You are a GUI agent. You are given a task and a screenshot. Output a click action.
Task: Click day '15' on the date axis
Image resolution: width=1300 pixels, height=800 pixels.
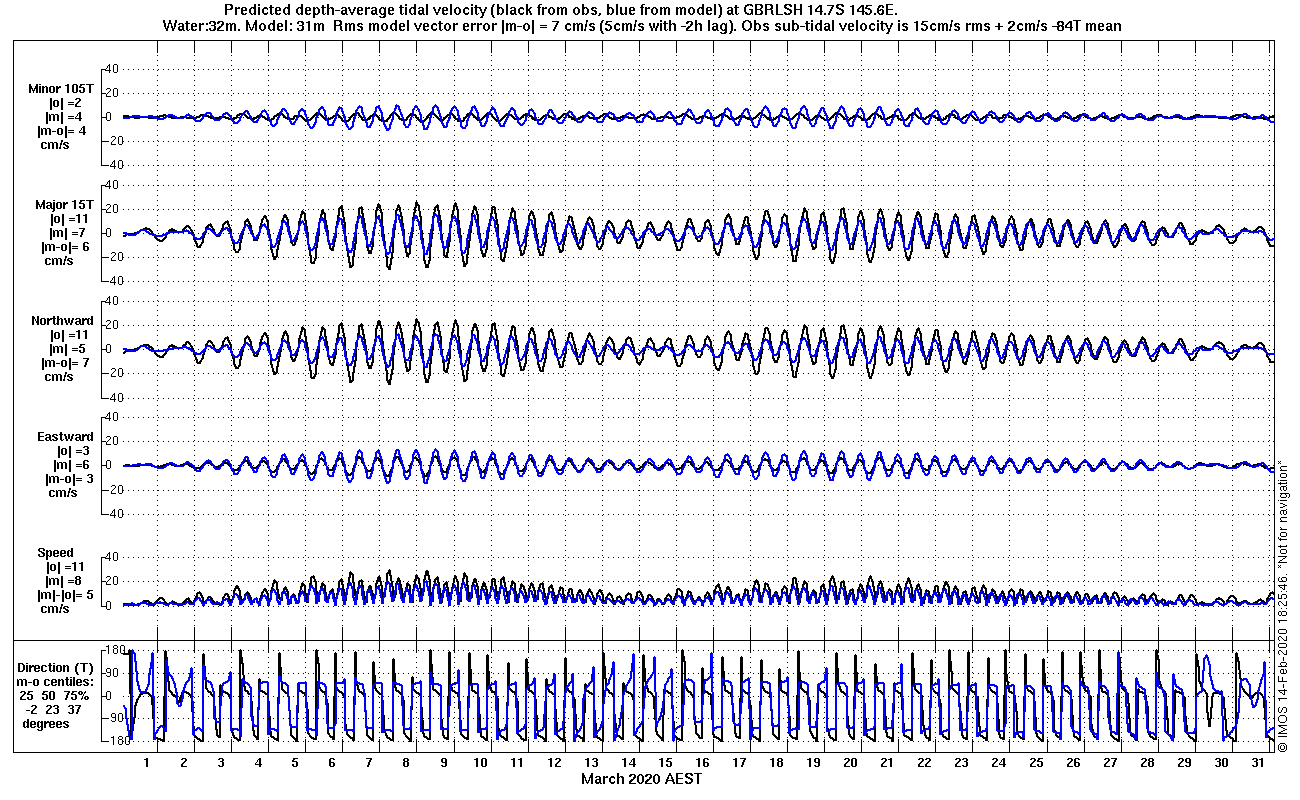pyautogui.click(x=665, y=763)
